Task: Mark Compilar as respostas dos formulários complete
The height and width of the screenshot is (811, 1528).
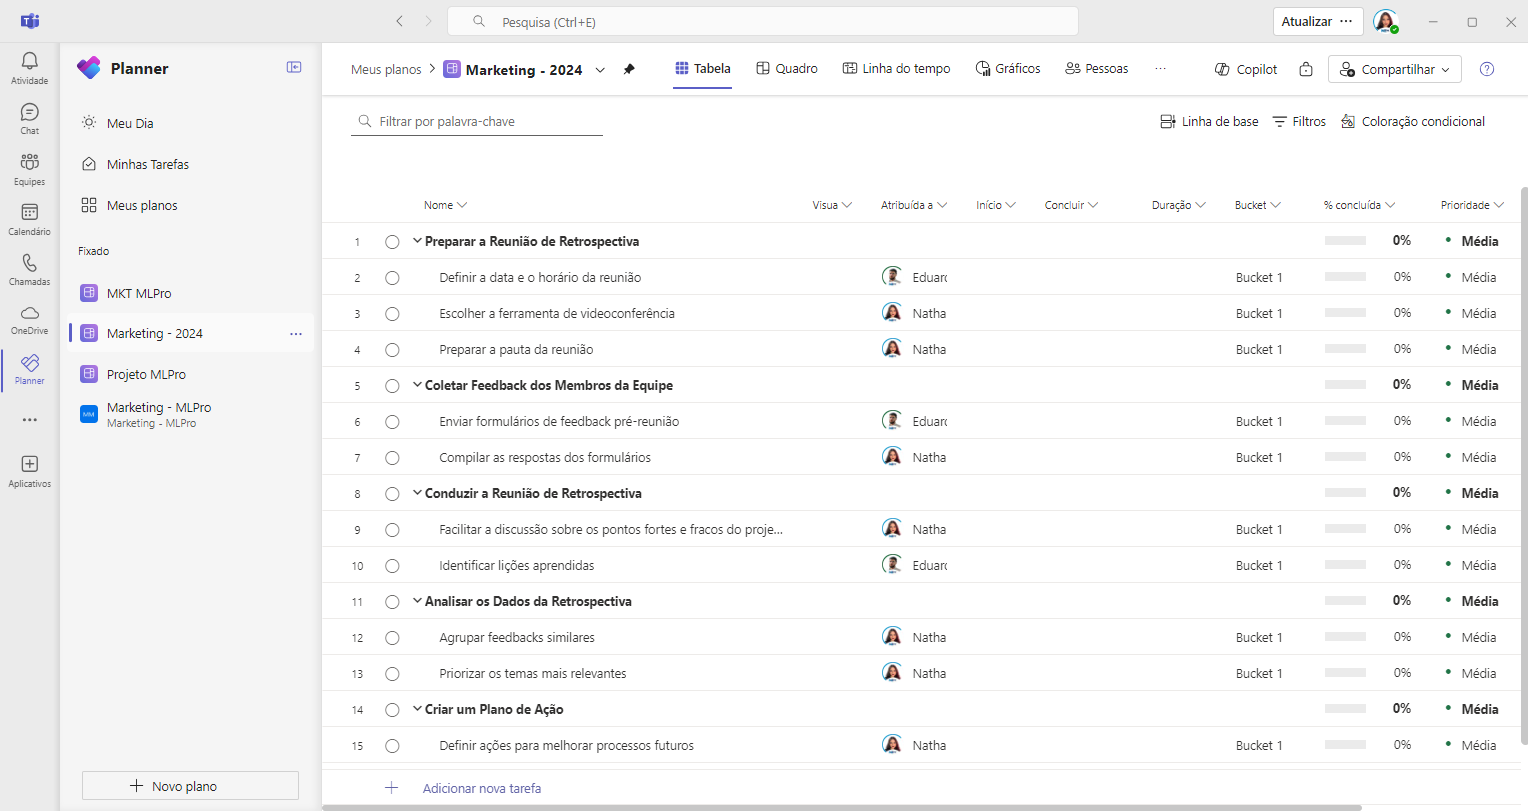Action: (x=392, y=458)
